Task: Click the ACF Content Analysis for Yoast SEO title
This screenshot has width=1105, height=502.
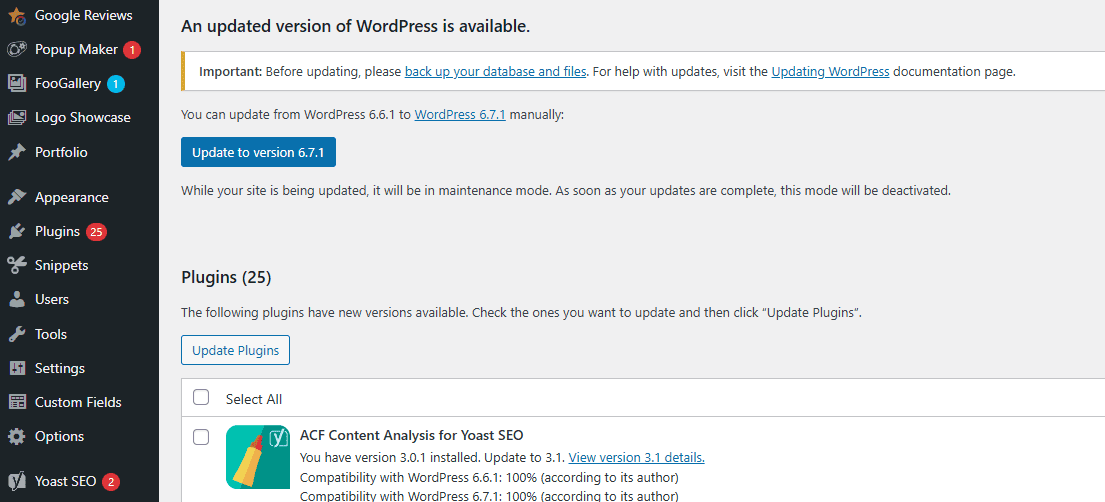Action: coord(412,434)
